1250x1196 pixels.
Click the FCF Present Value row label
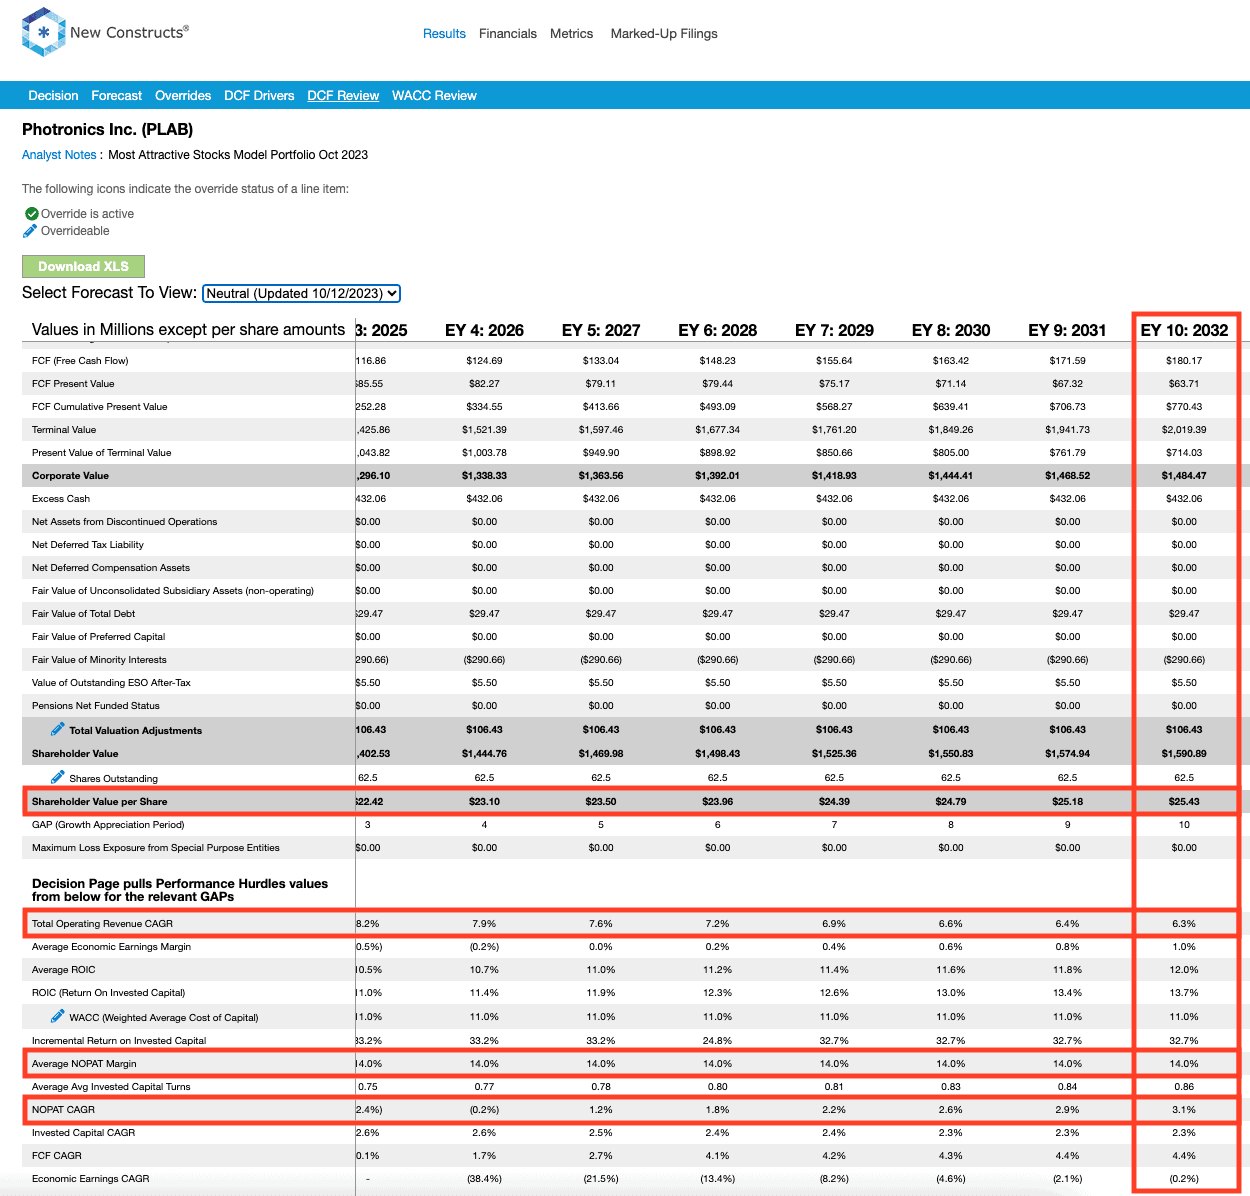click(73, 384)
